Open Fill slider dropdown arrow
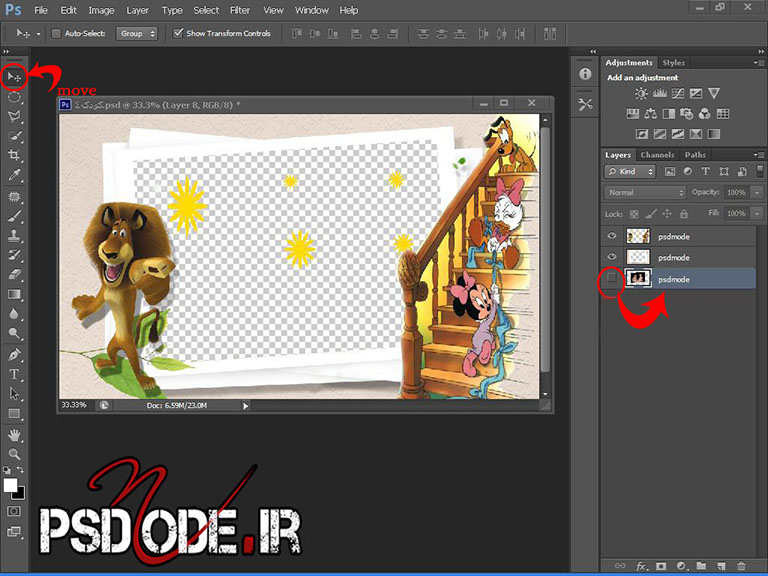Image resolution: width=768 pixels, height=576 pixels. pyautogui.click(x=757, y=214)
